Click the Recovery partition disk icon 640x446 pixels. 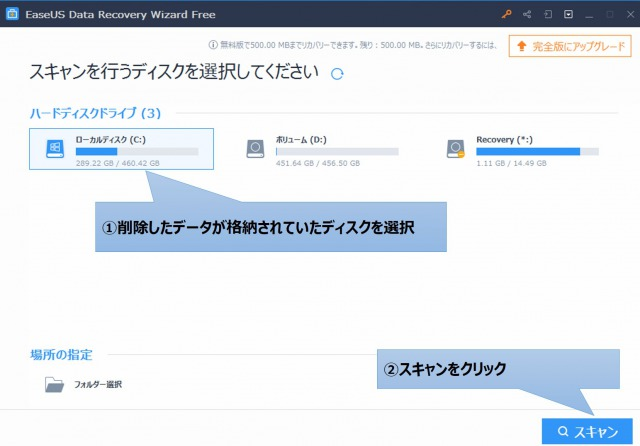coord(456,149)
